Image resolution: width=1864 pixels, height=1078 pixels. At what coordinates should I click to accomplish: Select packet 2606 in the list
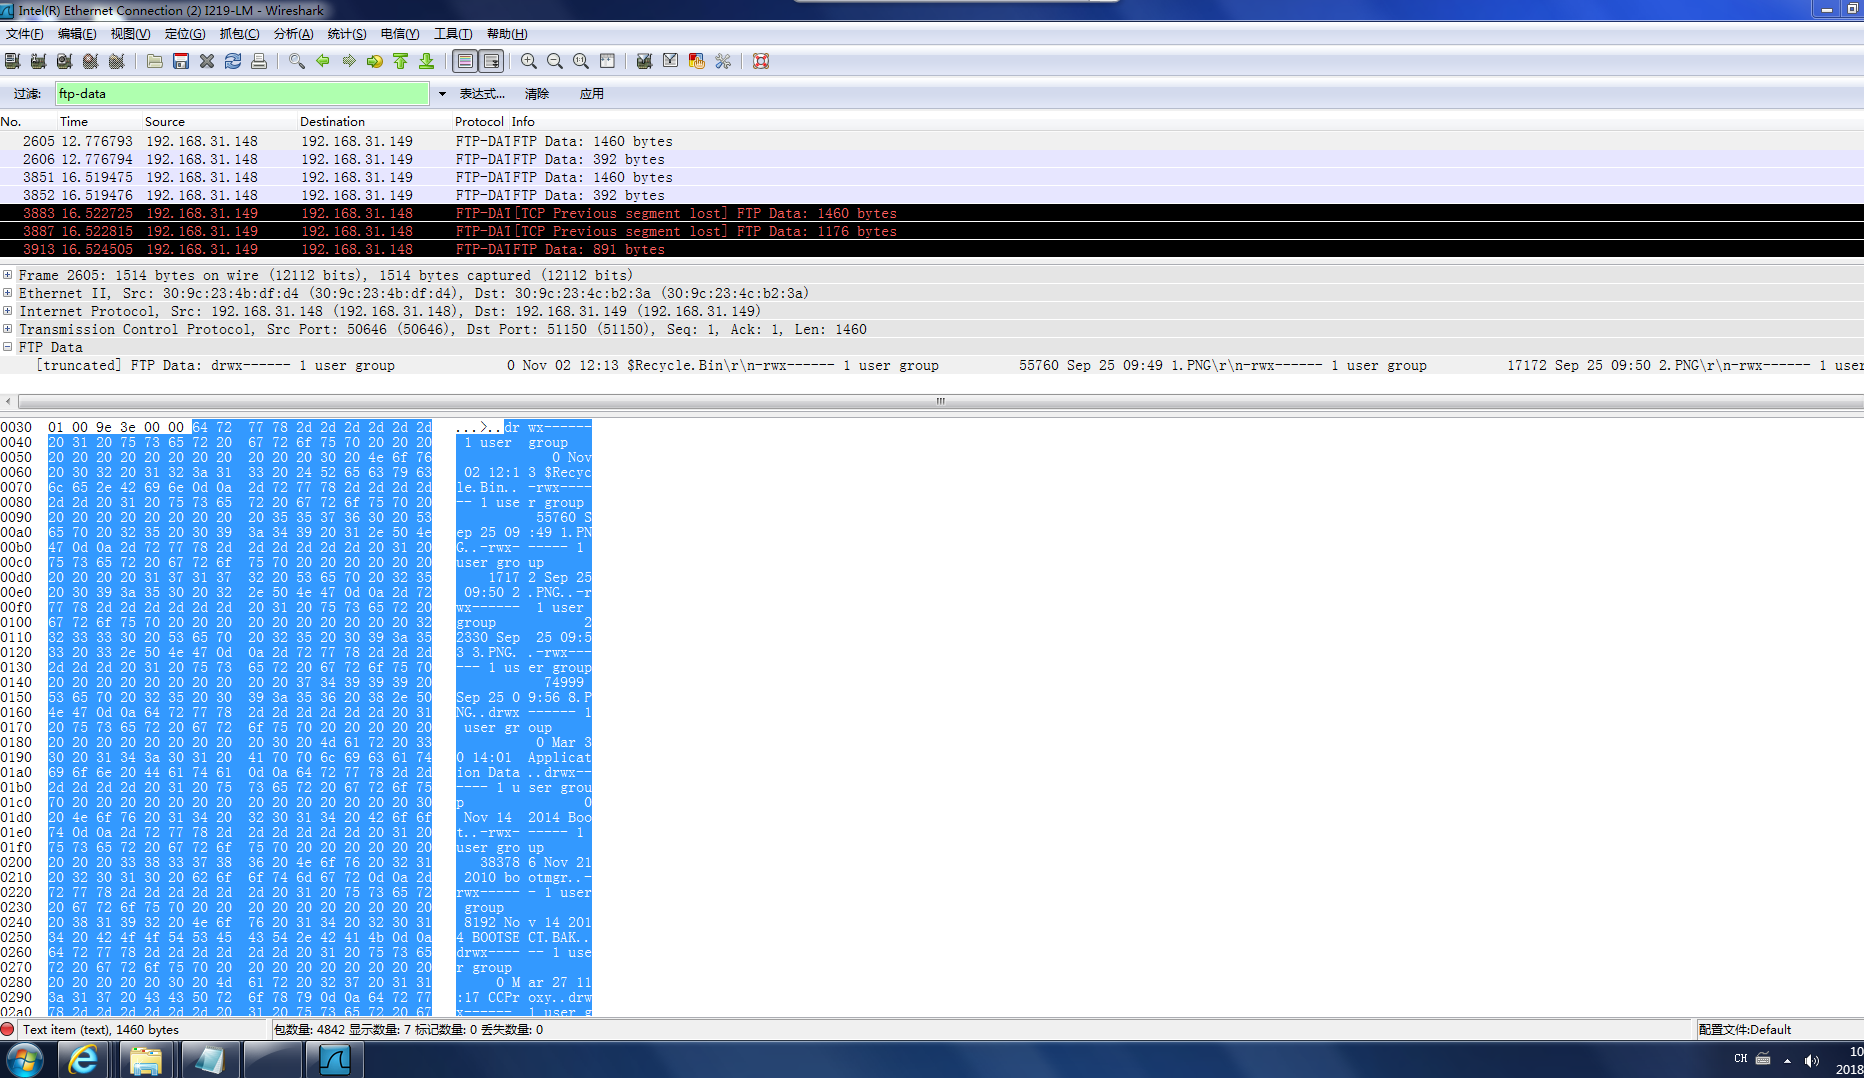932,159
